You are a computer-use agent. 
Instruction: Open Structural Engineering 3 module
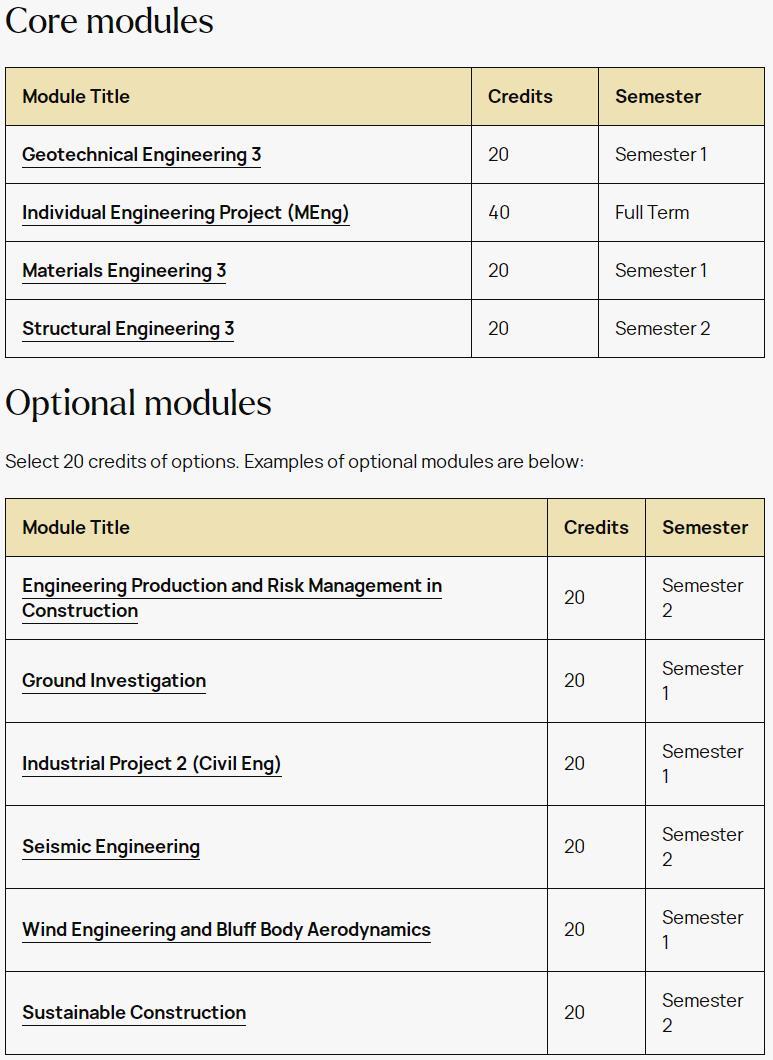(128, 329)
